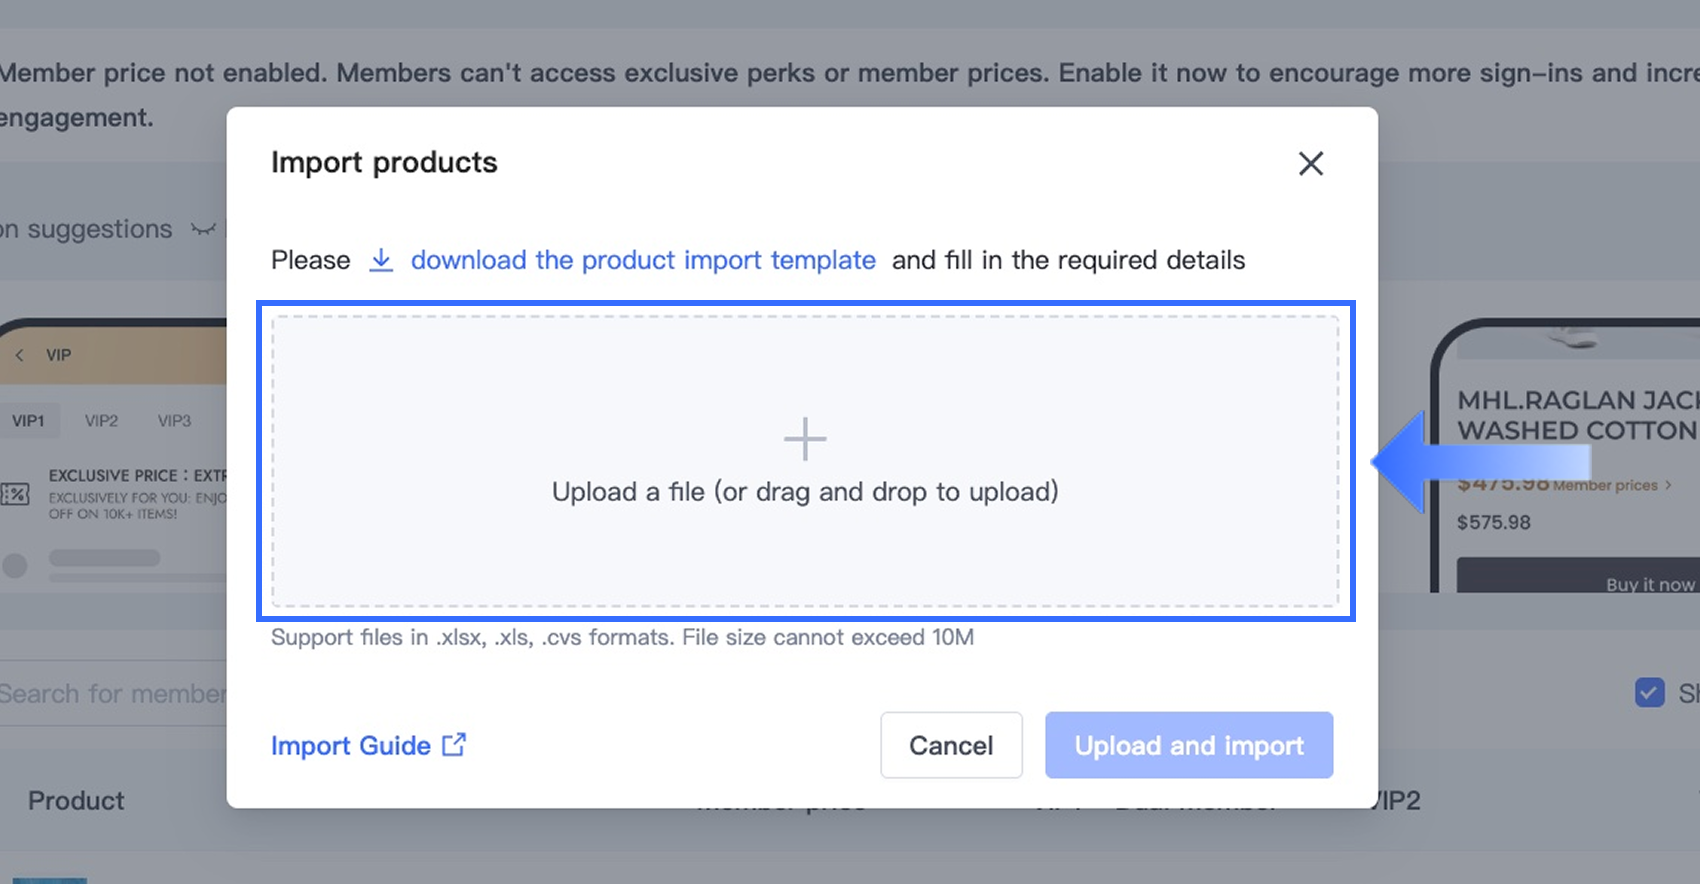The height and width of the screenshot is (884, 1700).
Task: Click the download arrow icon
Action: (381, 260)
